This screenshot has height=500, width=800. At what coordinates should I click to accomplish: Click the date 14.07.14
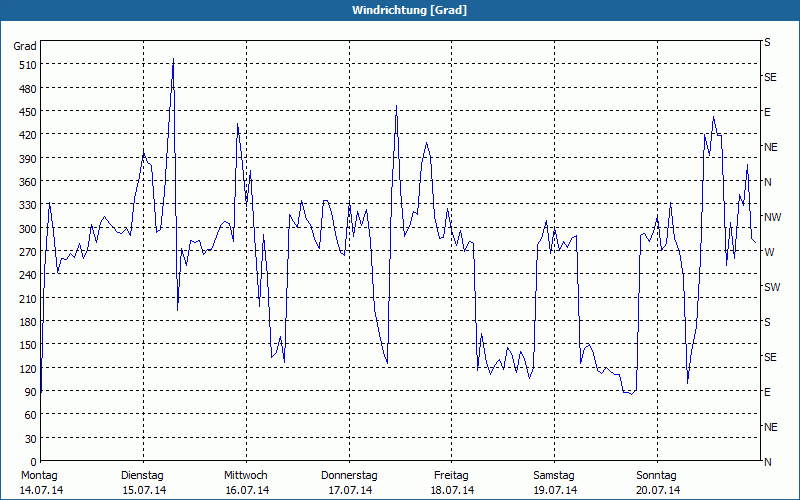[41, 490]
